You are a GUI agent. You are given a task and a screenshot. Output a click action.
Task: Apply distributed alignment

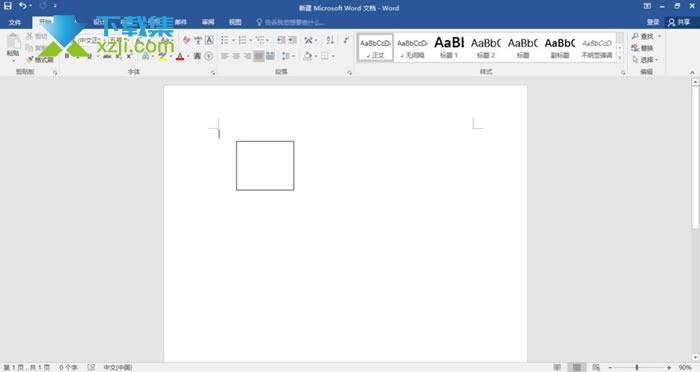tap(270, 56)
